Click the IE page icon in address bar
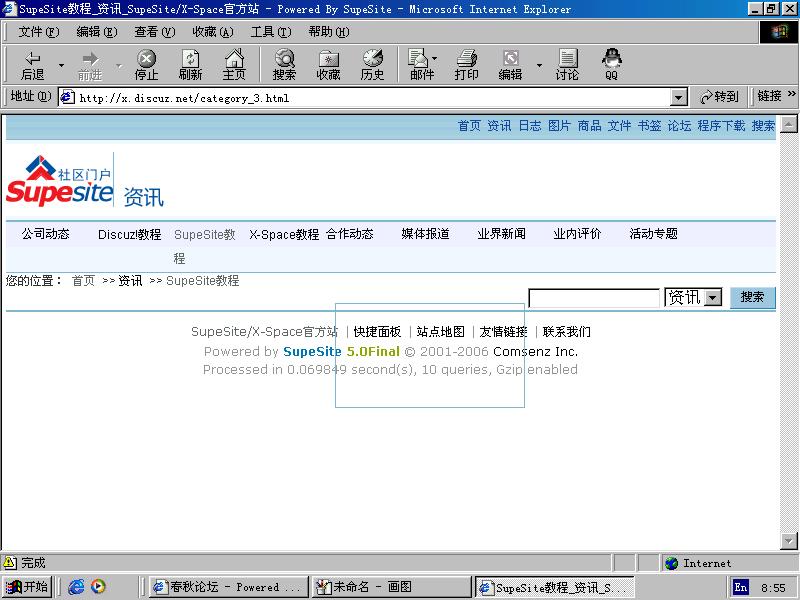This screenshot has height=600, width=800. click(67, 97)
